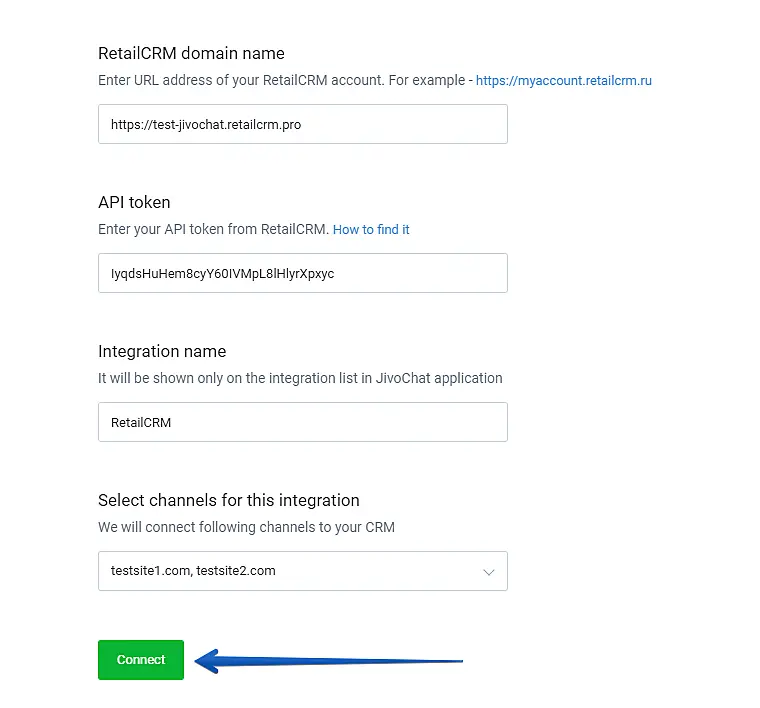760x708 pixels.
Task: Open the myaccount.retailcrm.ru example link
Action: (x=563, y=80)
